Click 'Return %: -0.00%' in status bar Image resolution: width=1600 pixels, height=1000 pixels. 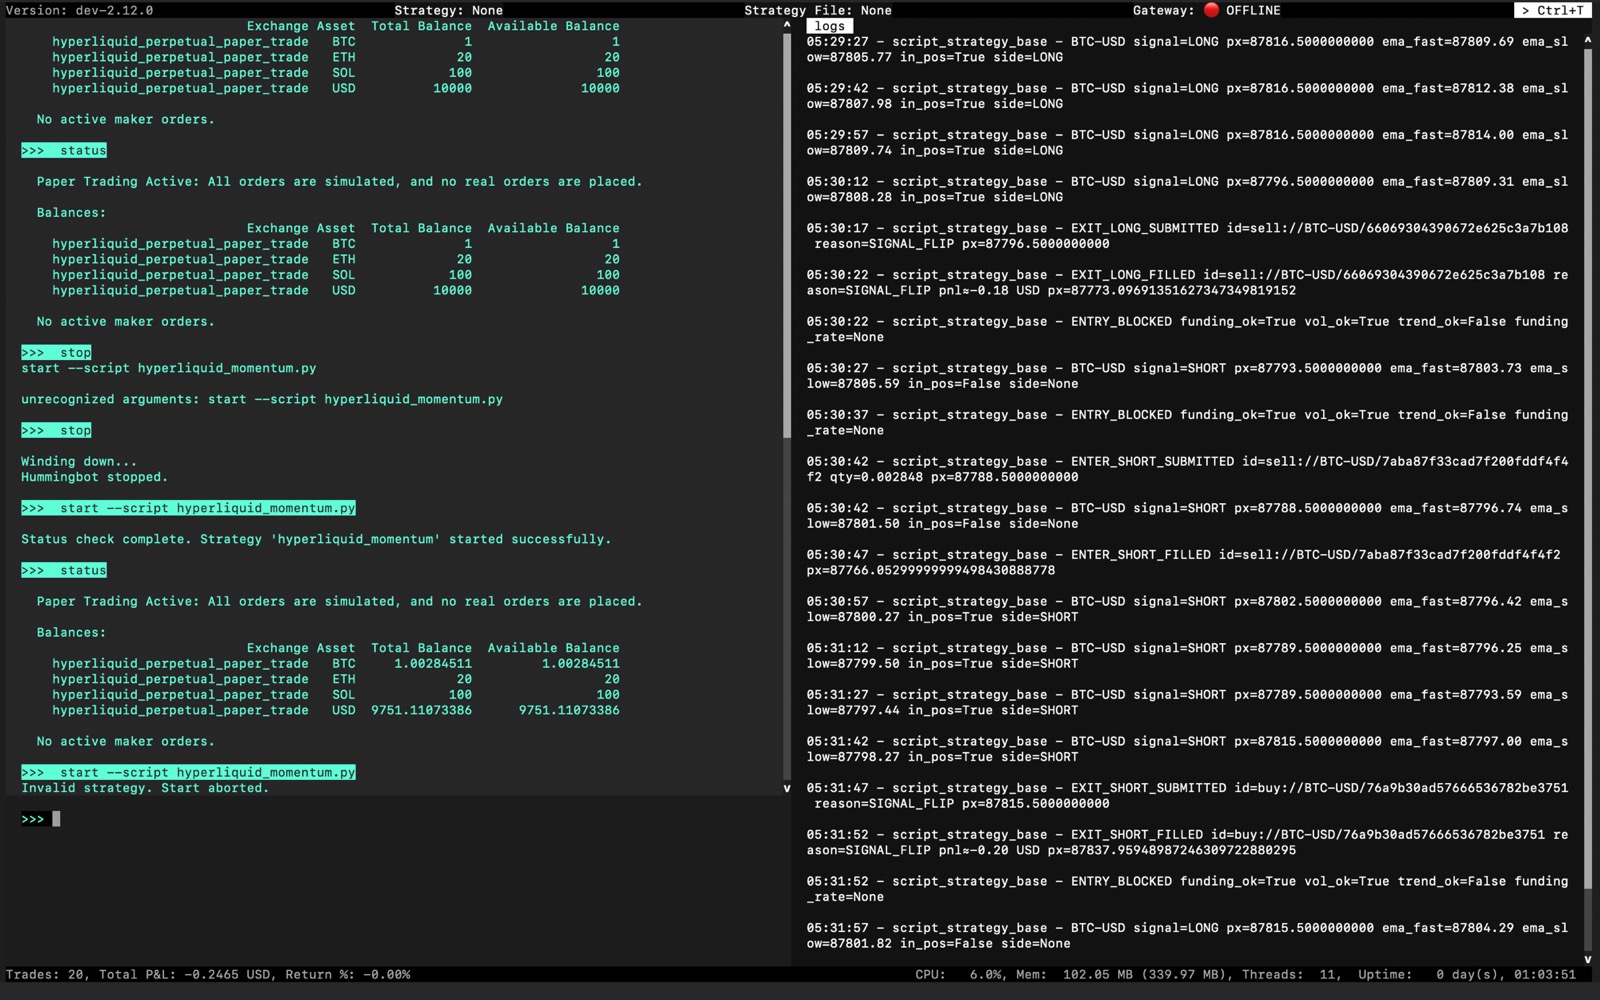click(348, 974)
